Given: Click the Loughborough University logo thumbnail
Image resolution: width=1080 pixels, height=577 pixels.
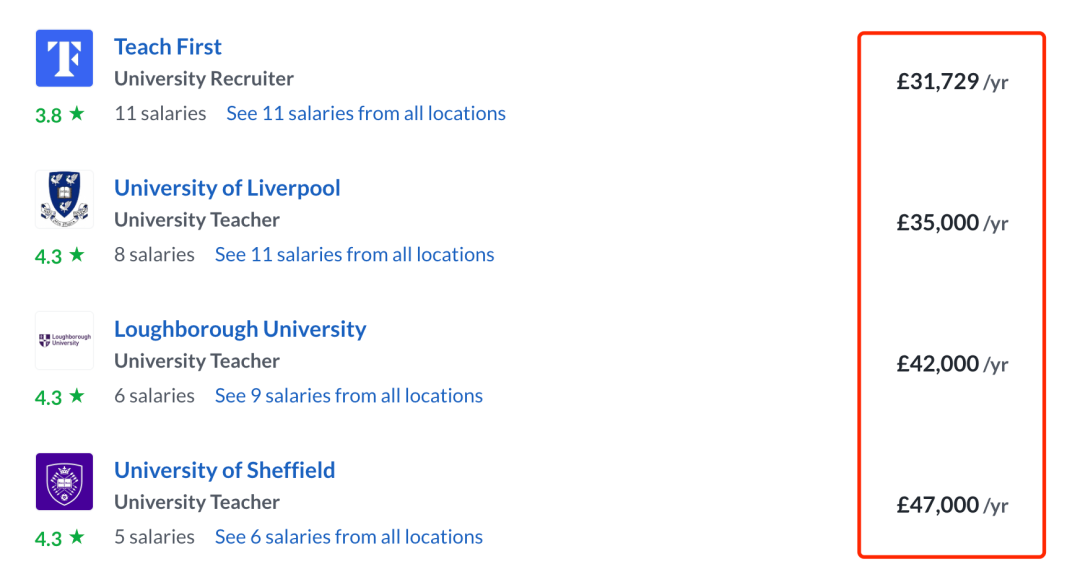Looking at the screenshot, I should (x=64, y=340).
